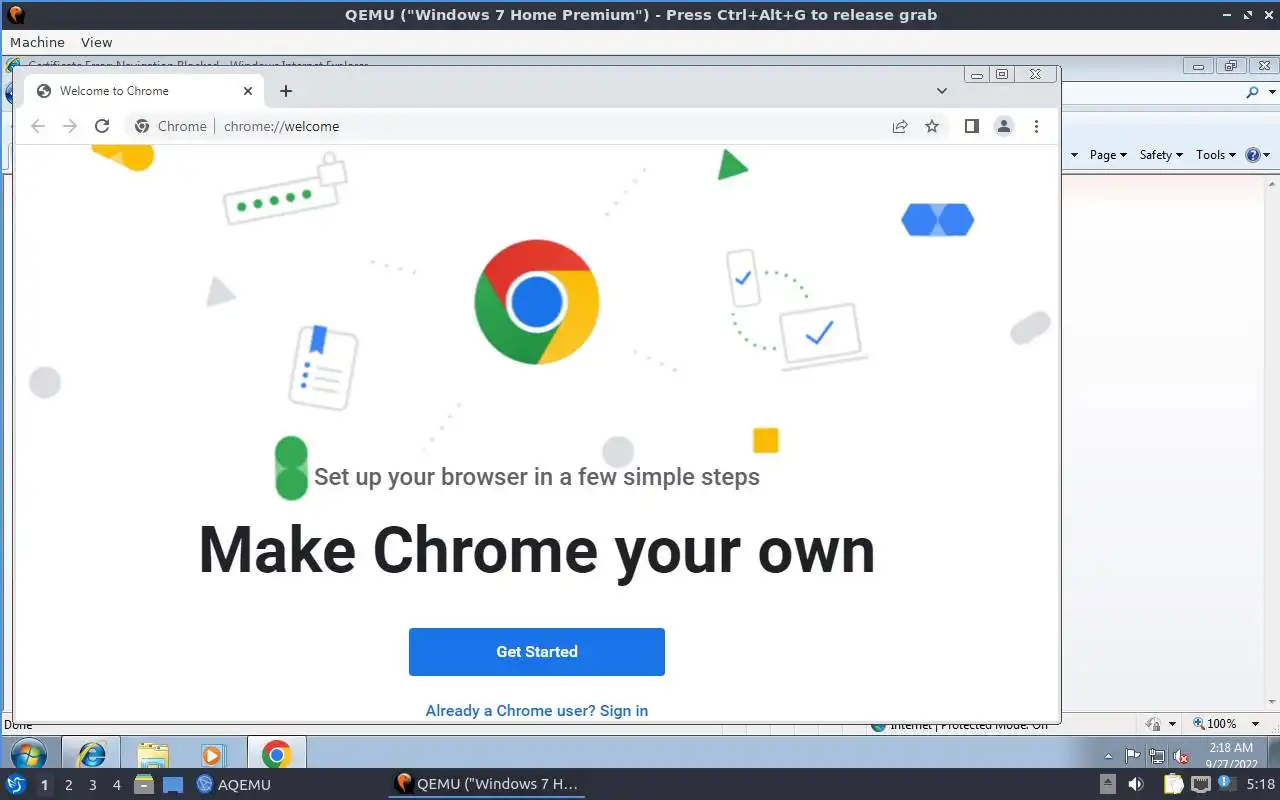This screenshot has height=800, width=1280.
Task: Open the QEMU Machine menu
Action: click(37, 42)
